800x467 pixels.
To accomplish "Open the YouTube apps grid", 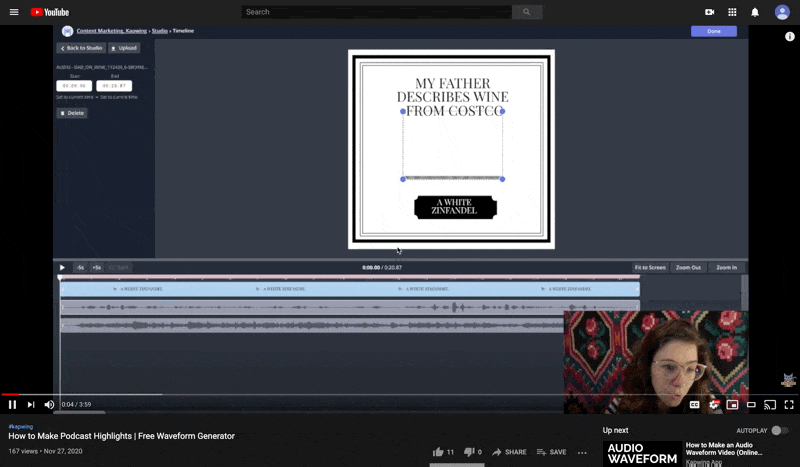I will coord(732,12).
